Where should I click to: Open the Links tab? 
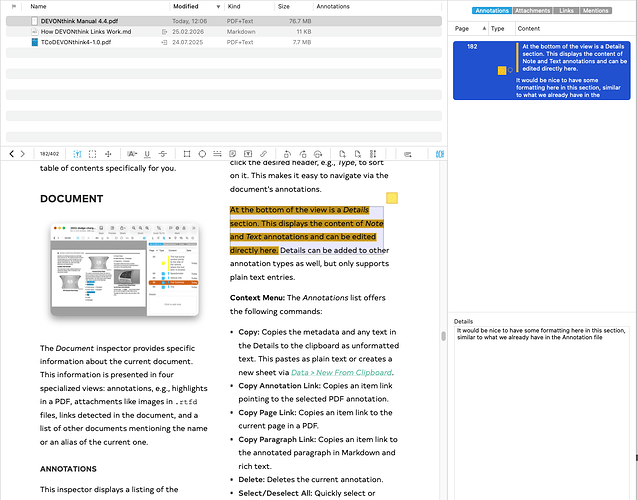click(566, 11)
